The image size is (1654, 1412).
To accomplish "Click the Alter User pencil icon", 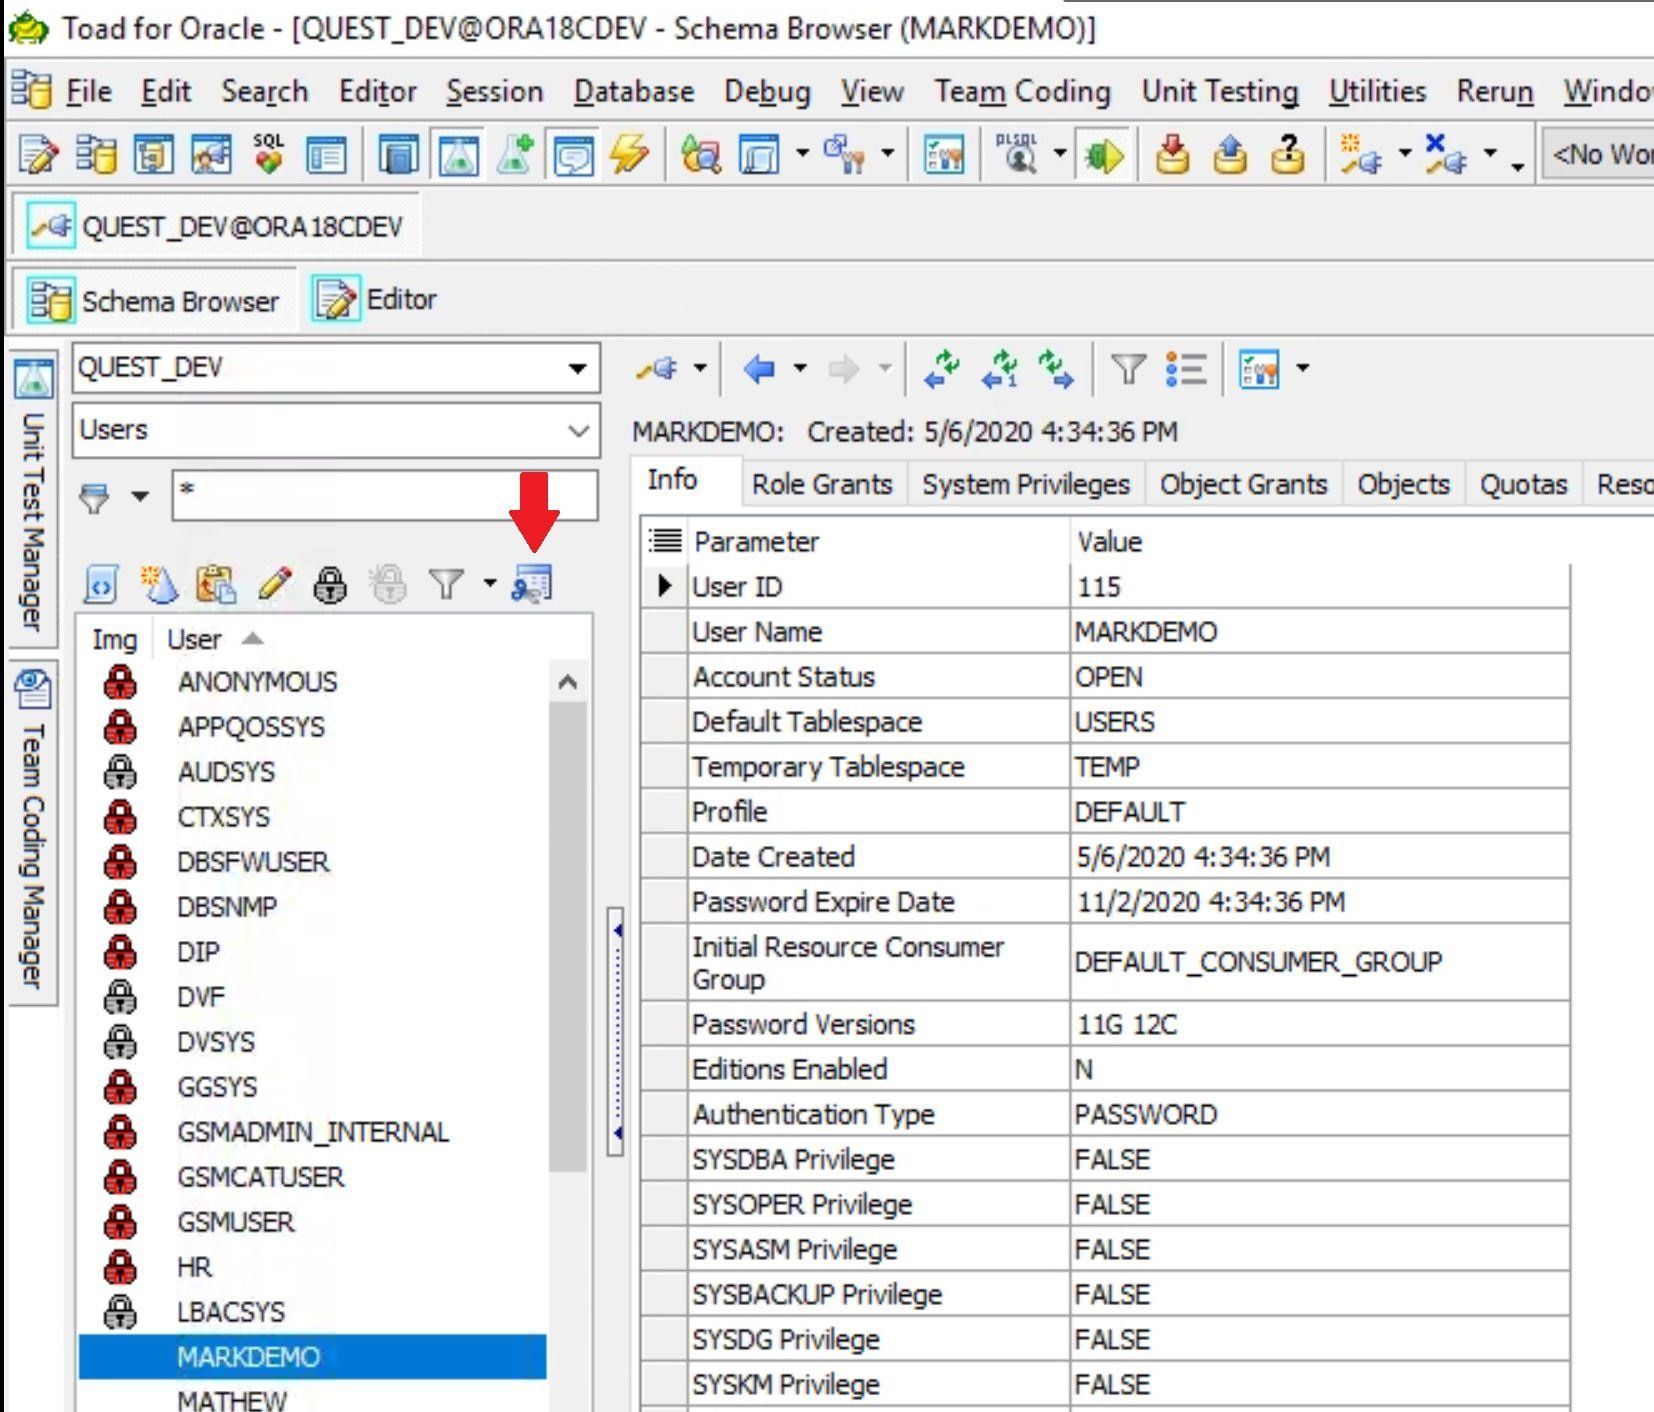I will [274, 584].
